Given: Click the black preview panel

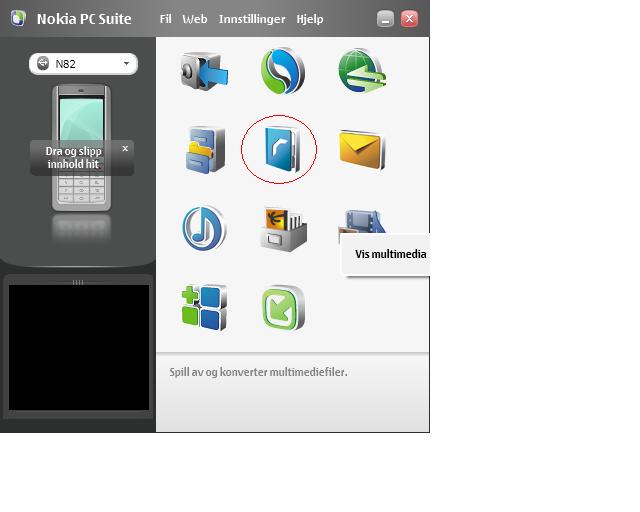Looking at the screenshot, I should click(79, 347).
